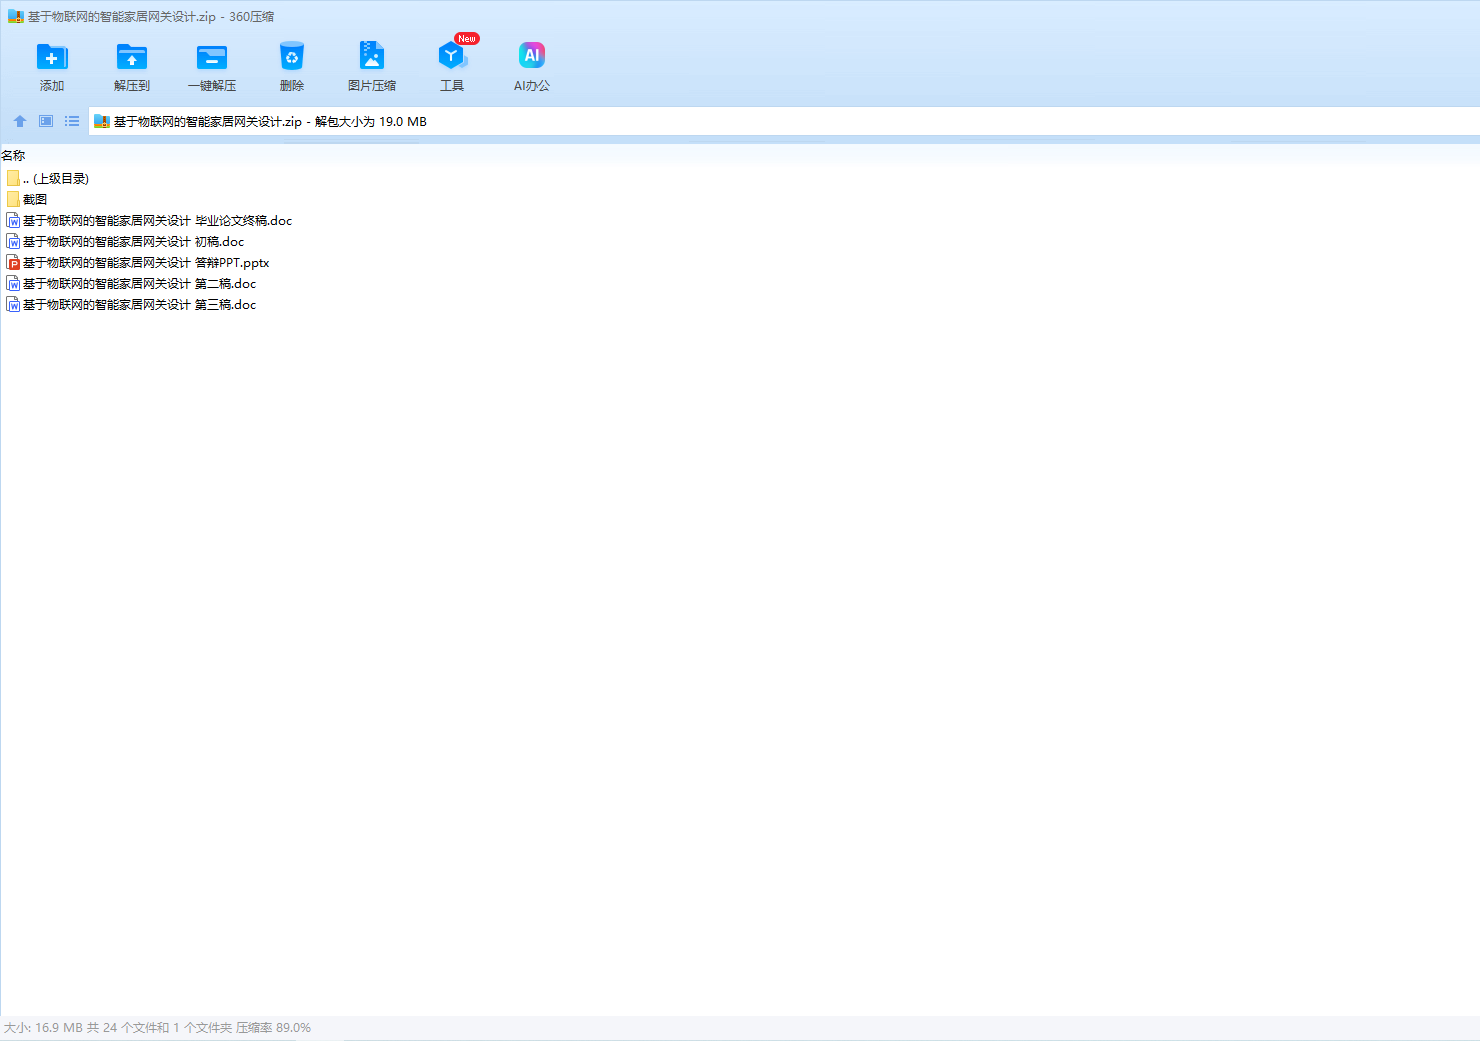The image size is (1480, 1041).
Task: Go up one level with the arrow icon
Action: pyautogui.click(x=20, y=121)
